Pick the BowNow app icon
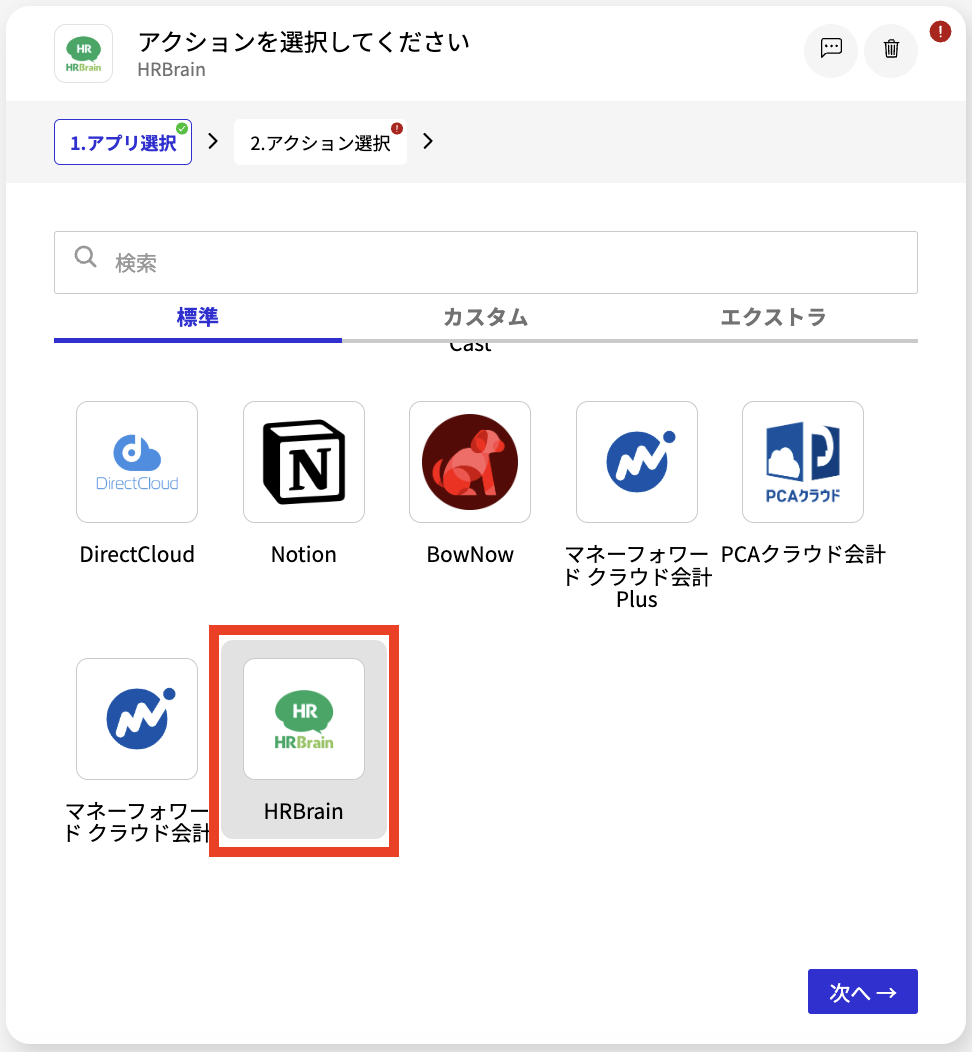Image resolution: width=972 pixels, height=1052 pixels. [x=470, y=462]
